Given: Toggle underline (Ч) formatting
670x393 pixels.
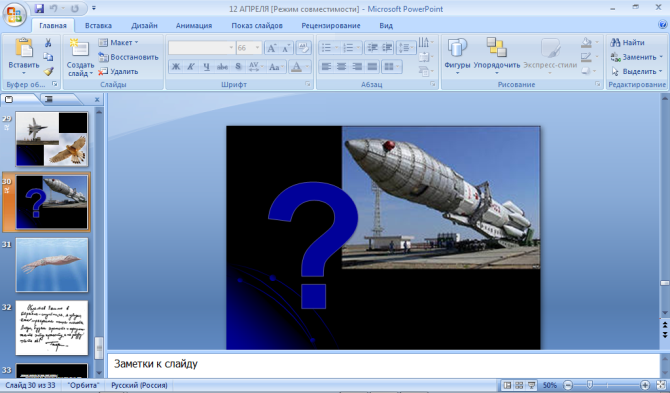Looking at the screenshot, I should coord(206,67).
